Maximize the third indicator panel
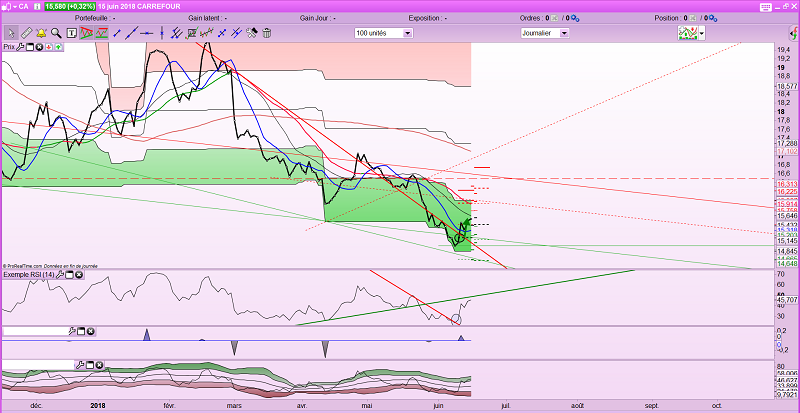The width and height of the screenshot is (800, 413). pos(81,331)
